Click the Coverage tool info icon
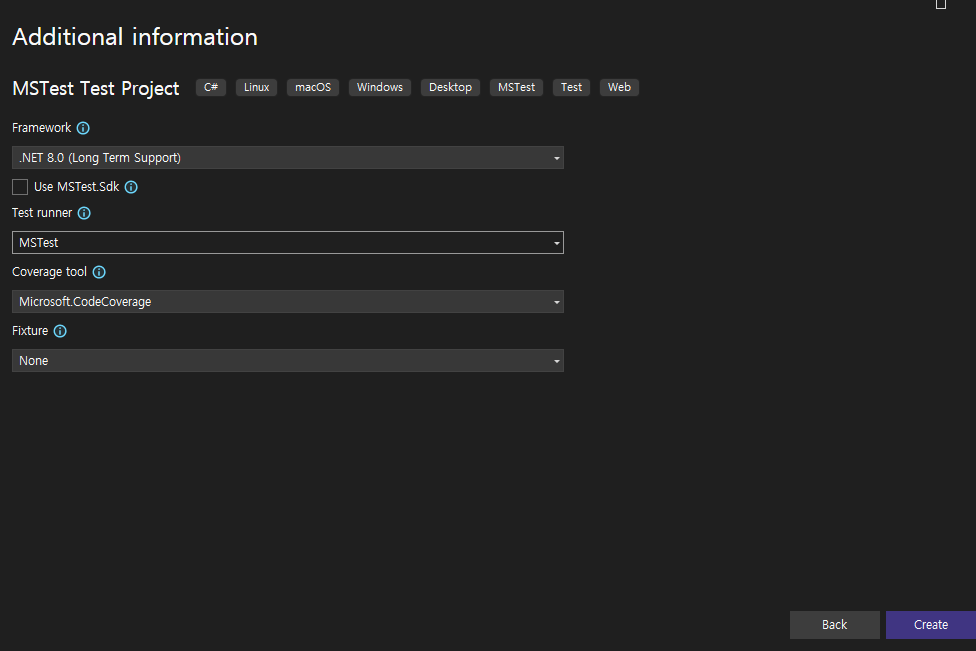The image size is (976, 651). [99, 272]
